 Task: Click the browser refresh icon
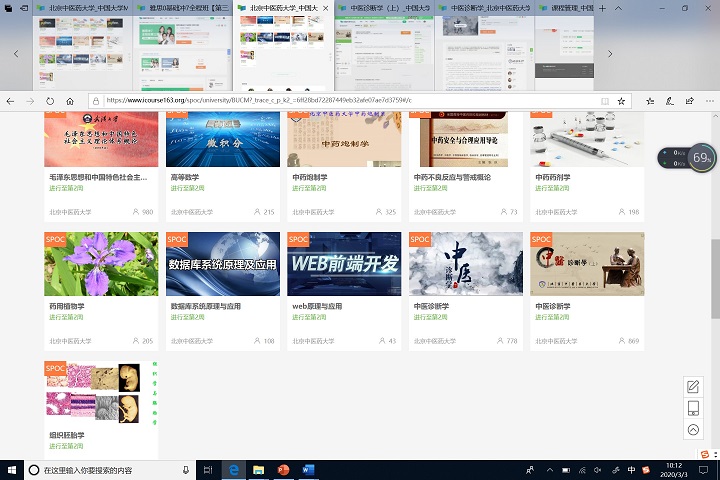(50, 101)
